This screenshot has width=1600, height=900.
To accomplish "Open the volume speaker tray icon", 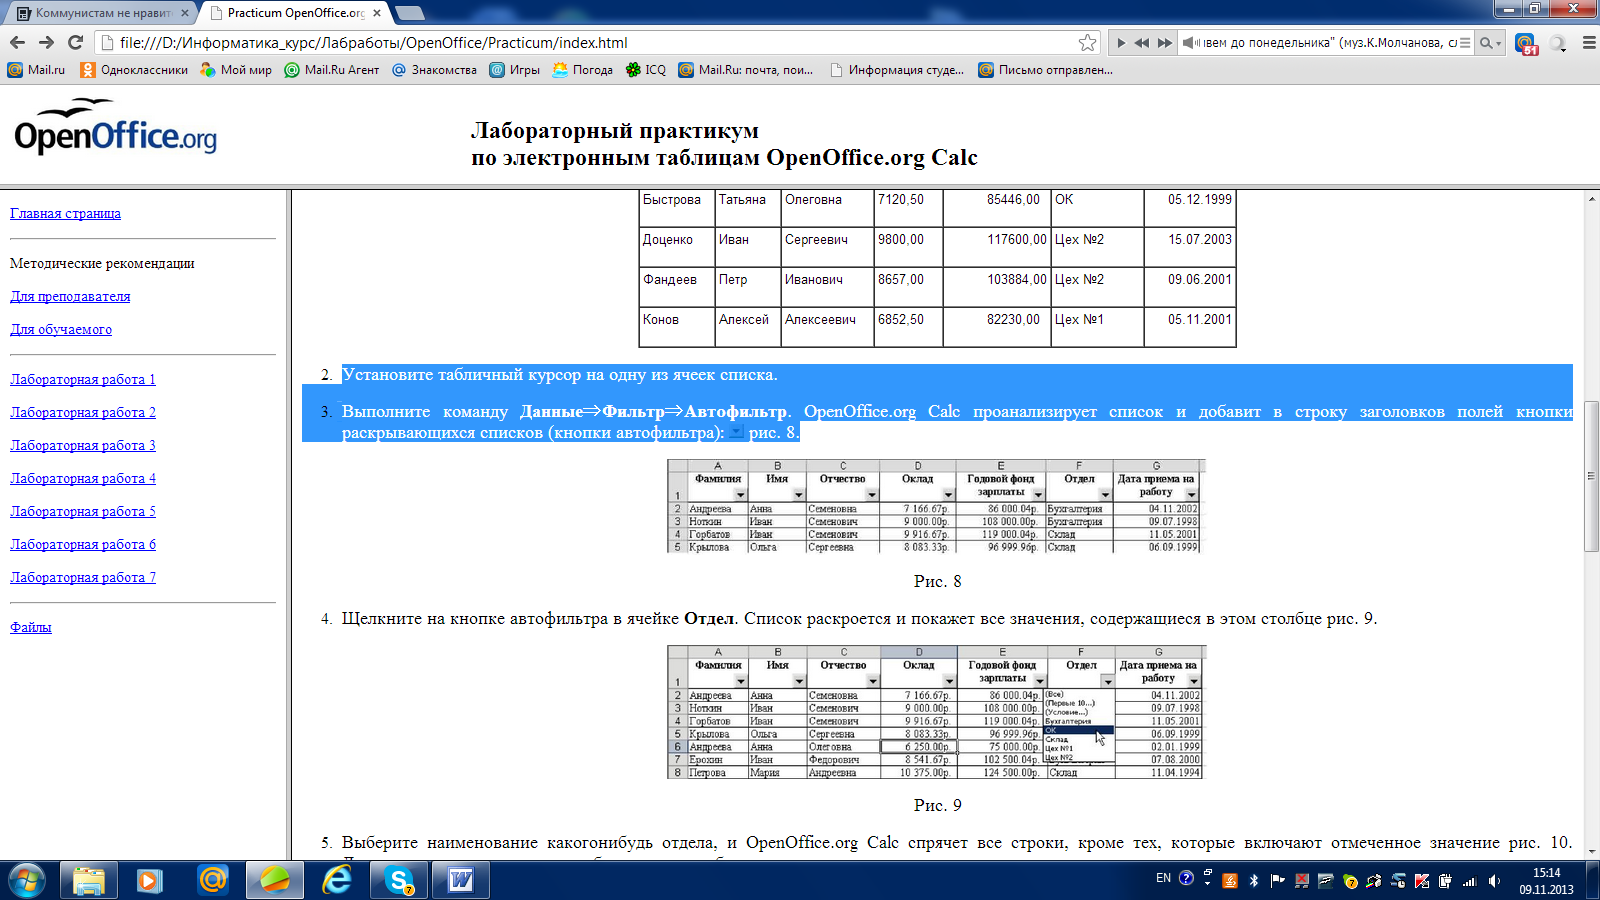I will coord(1494,881).
